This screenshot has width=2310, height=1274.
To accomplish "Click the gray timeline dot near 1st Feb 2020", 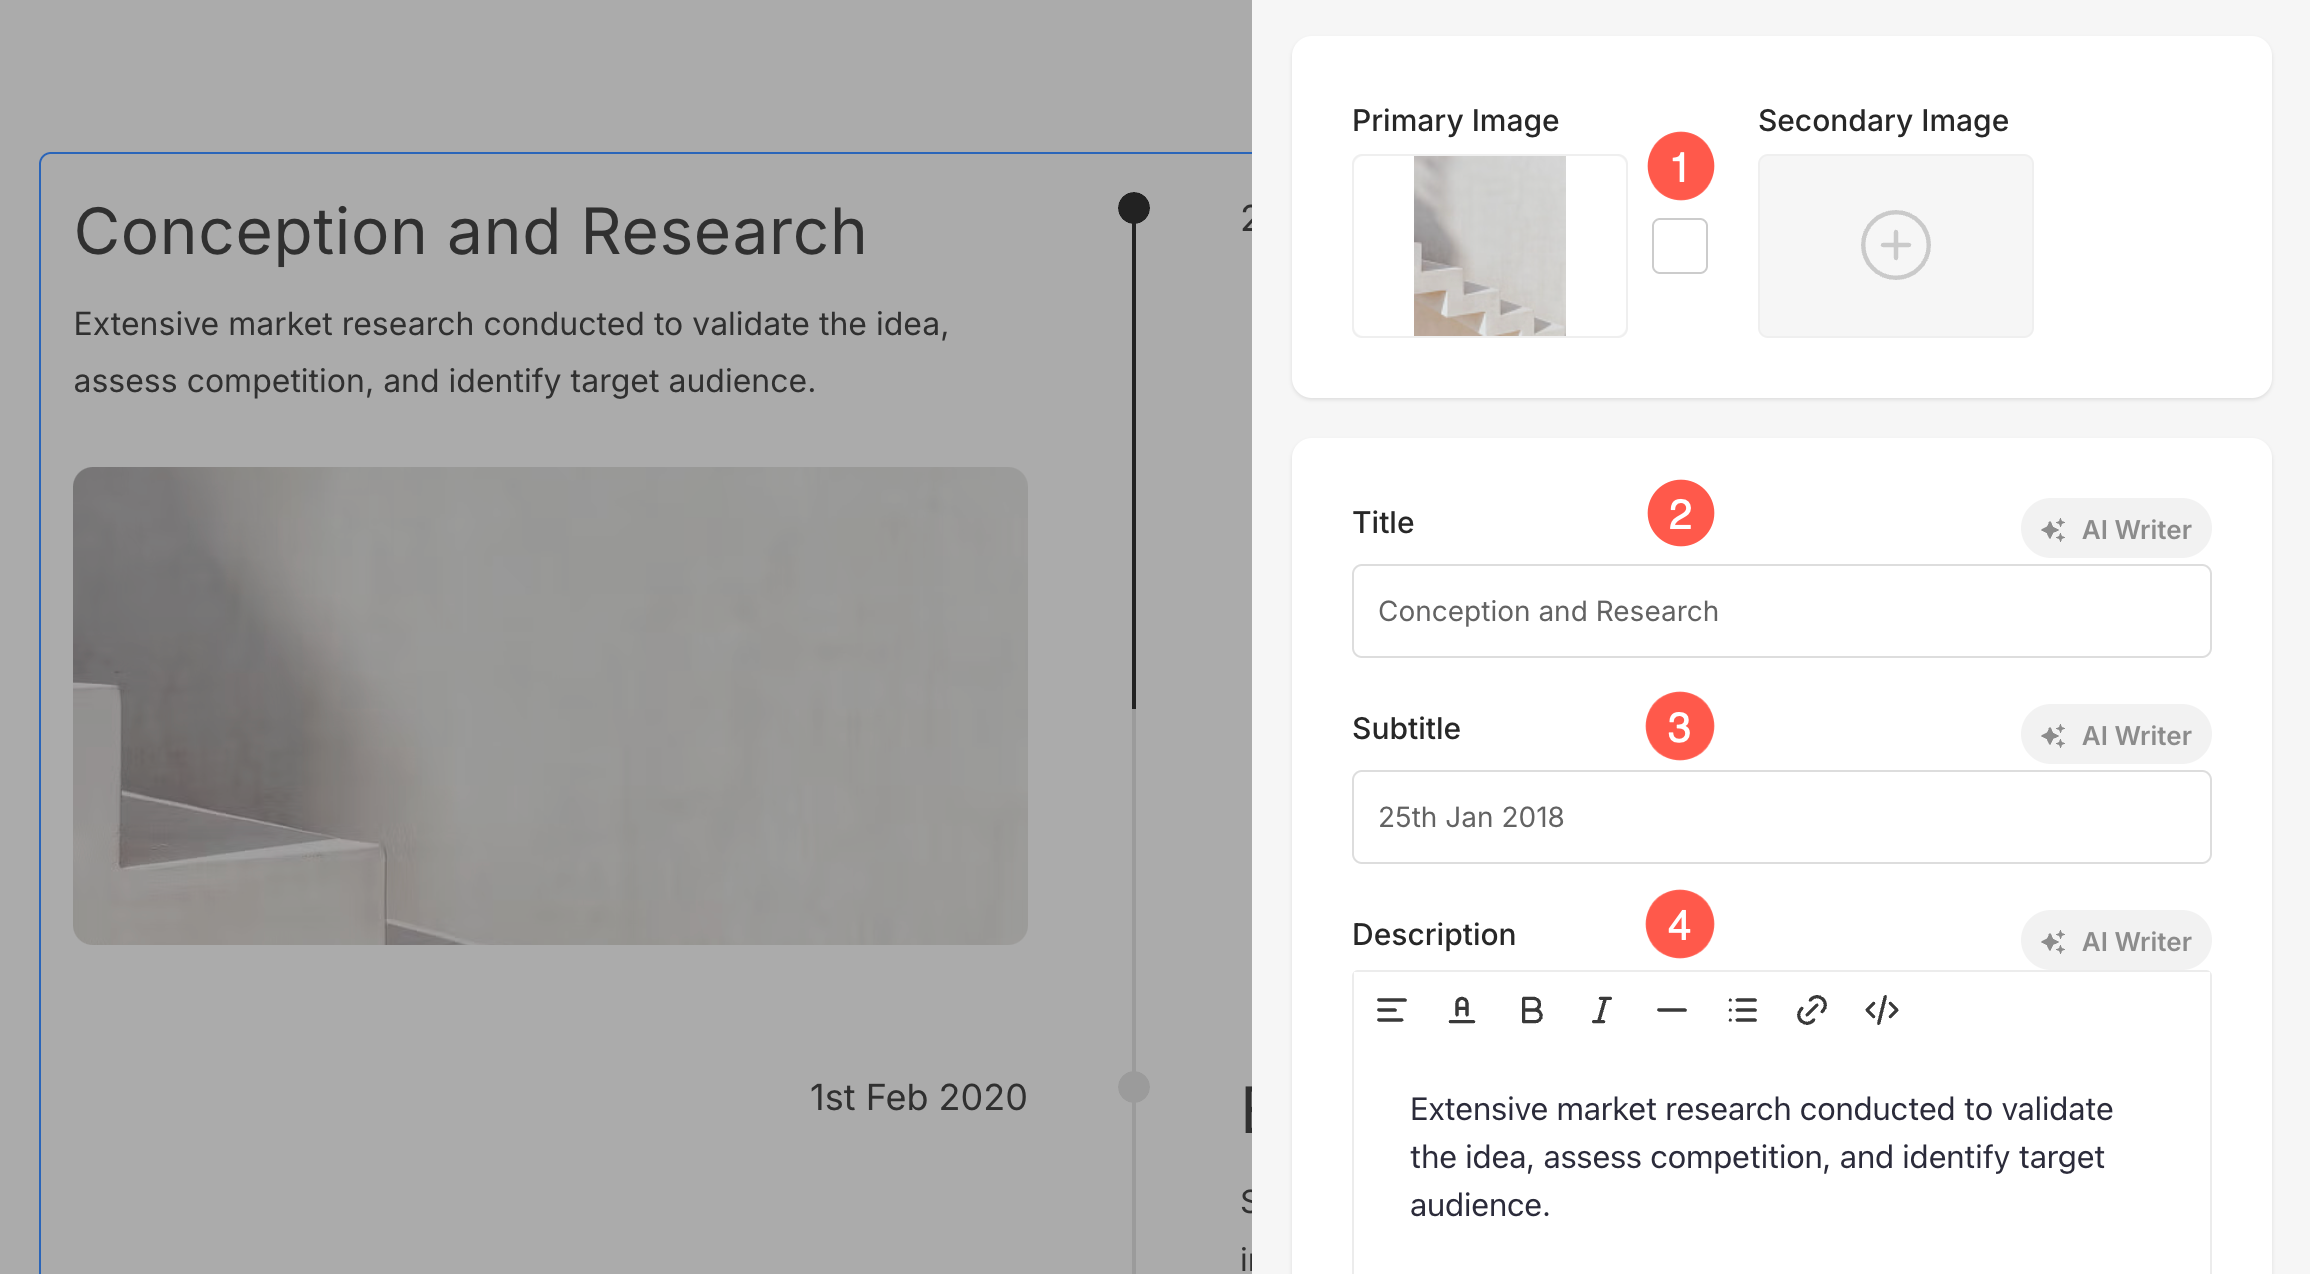I will 1133,1087.
